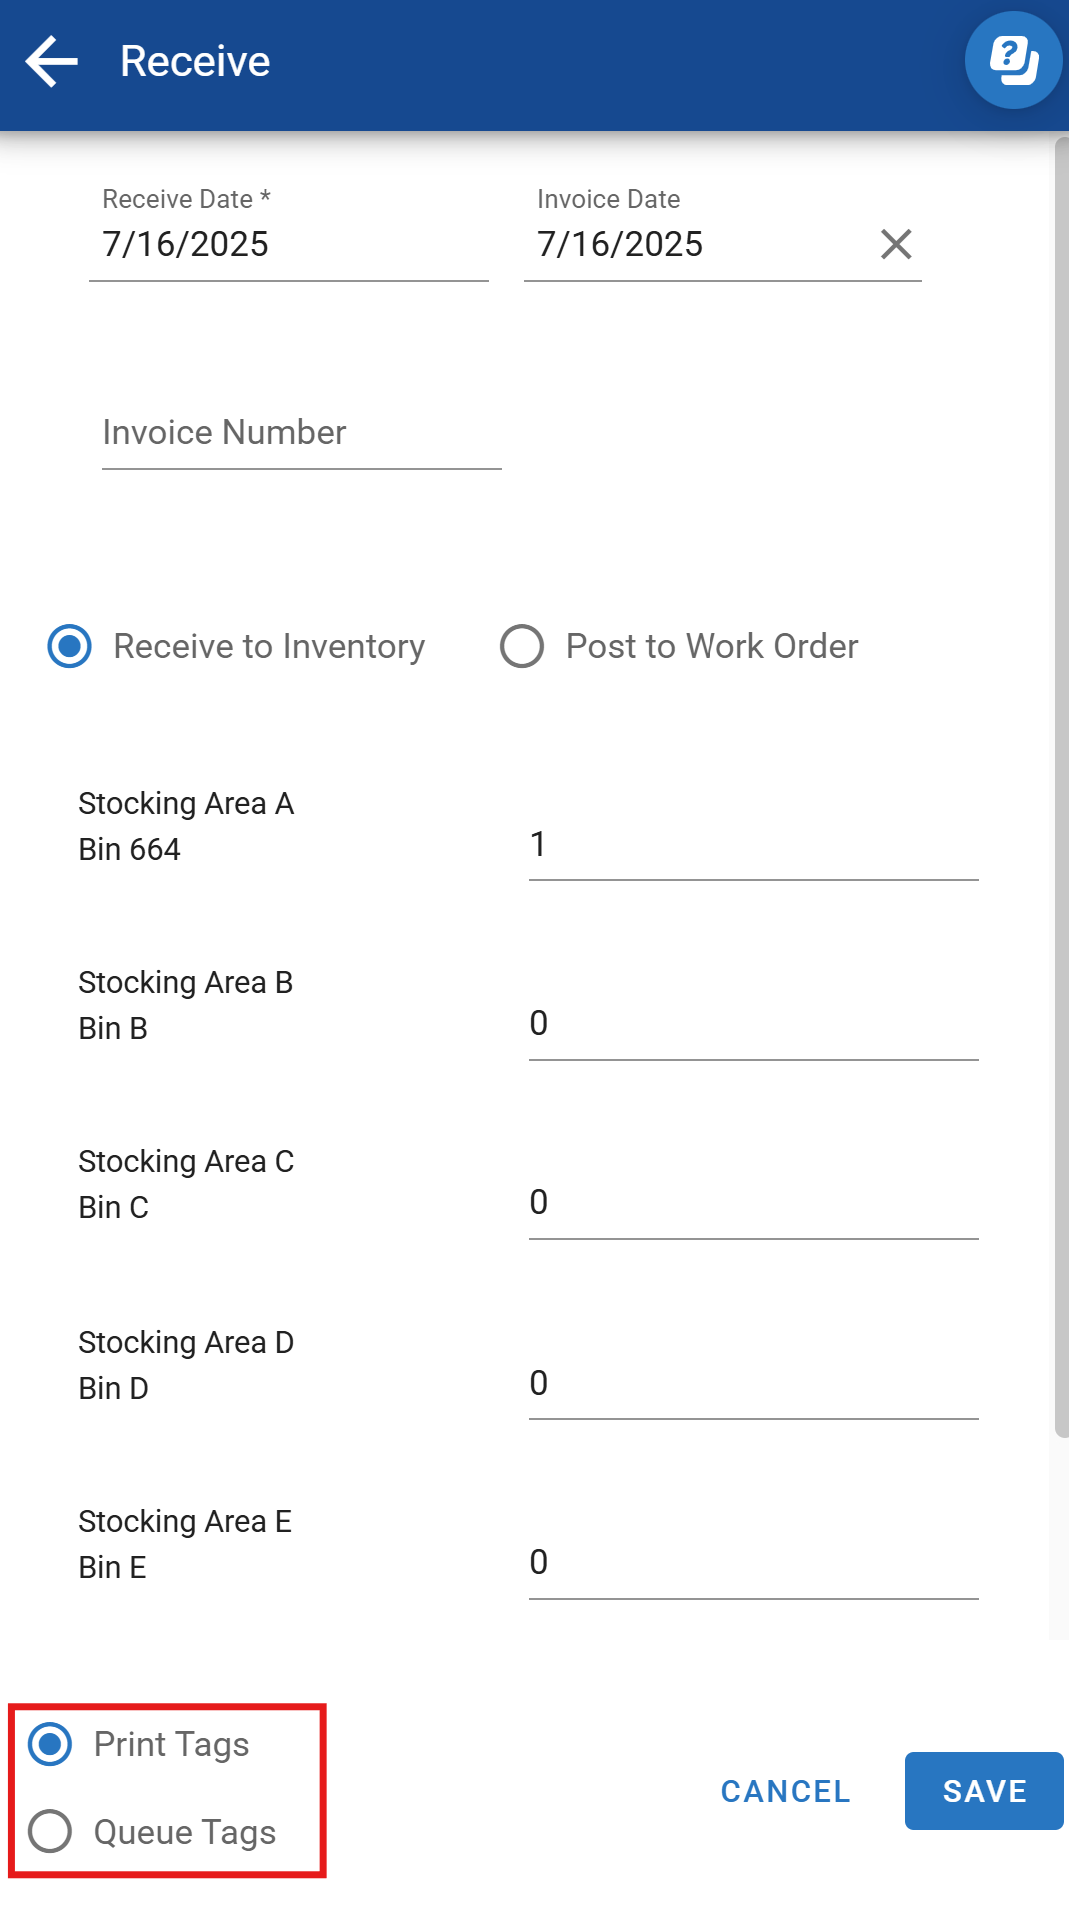Viewport: 1069px width, 1919px height.
Task: Choose the Queue Tags radio option
Action: (50, 1831)
